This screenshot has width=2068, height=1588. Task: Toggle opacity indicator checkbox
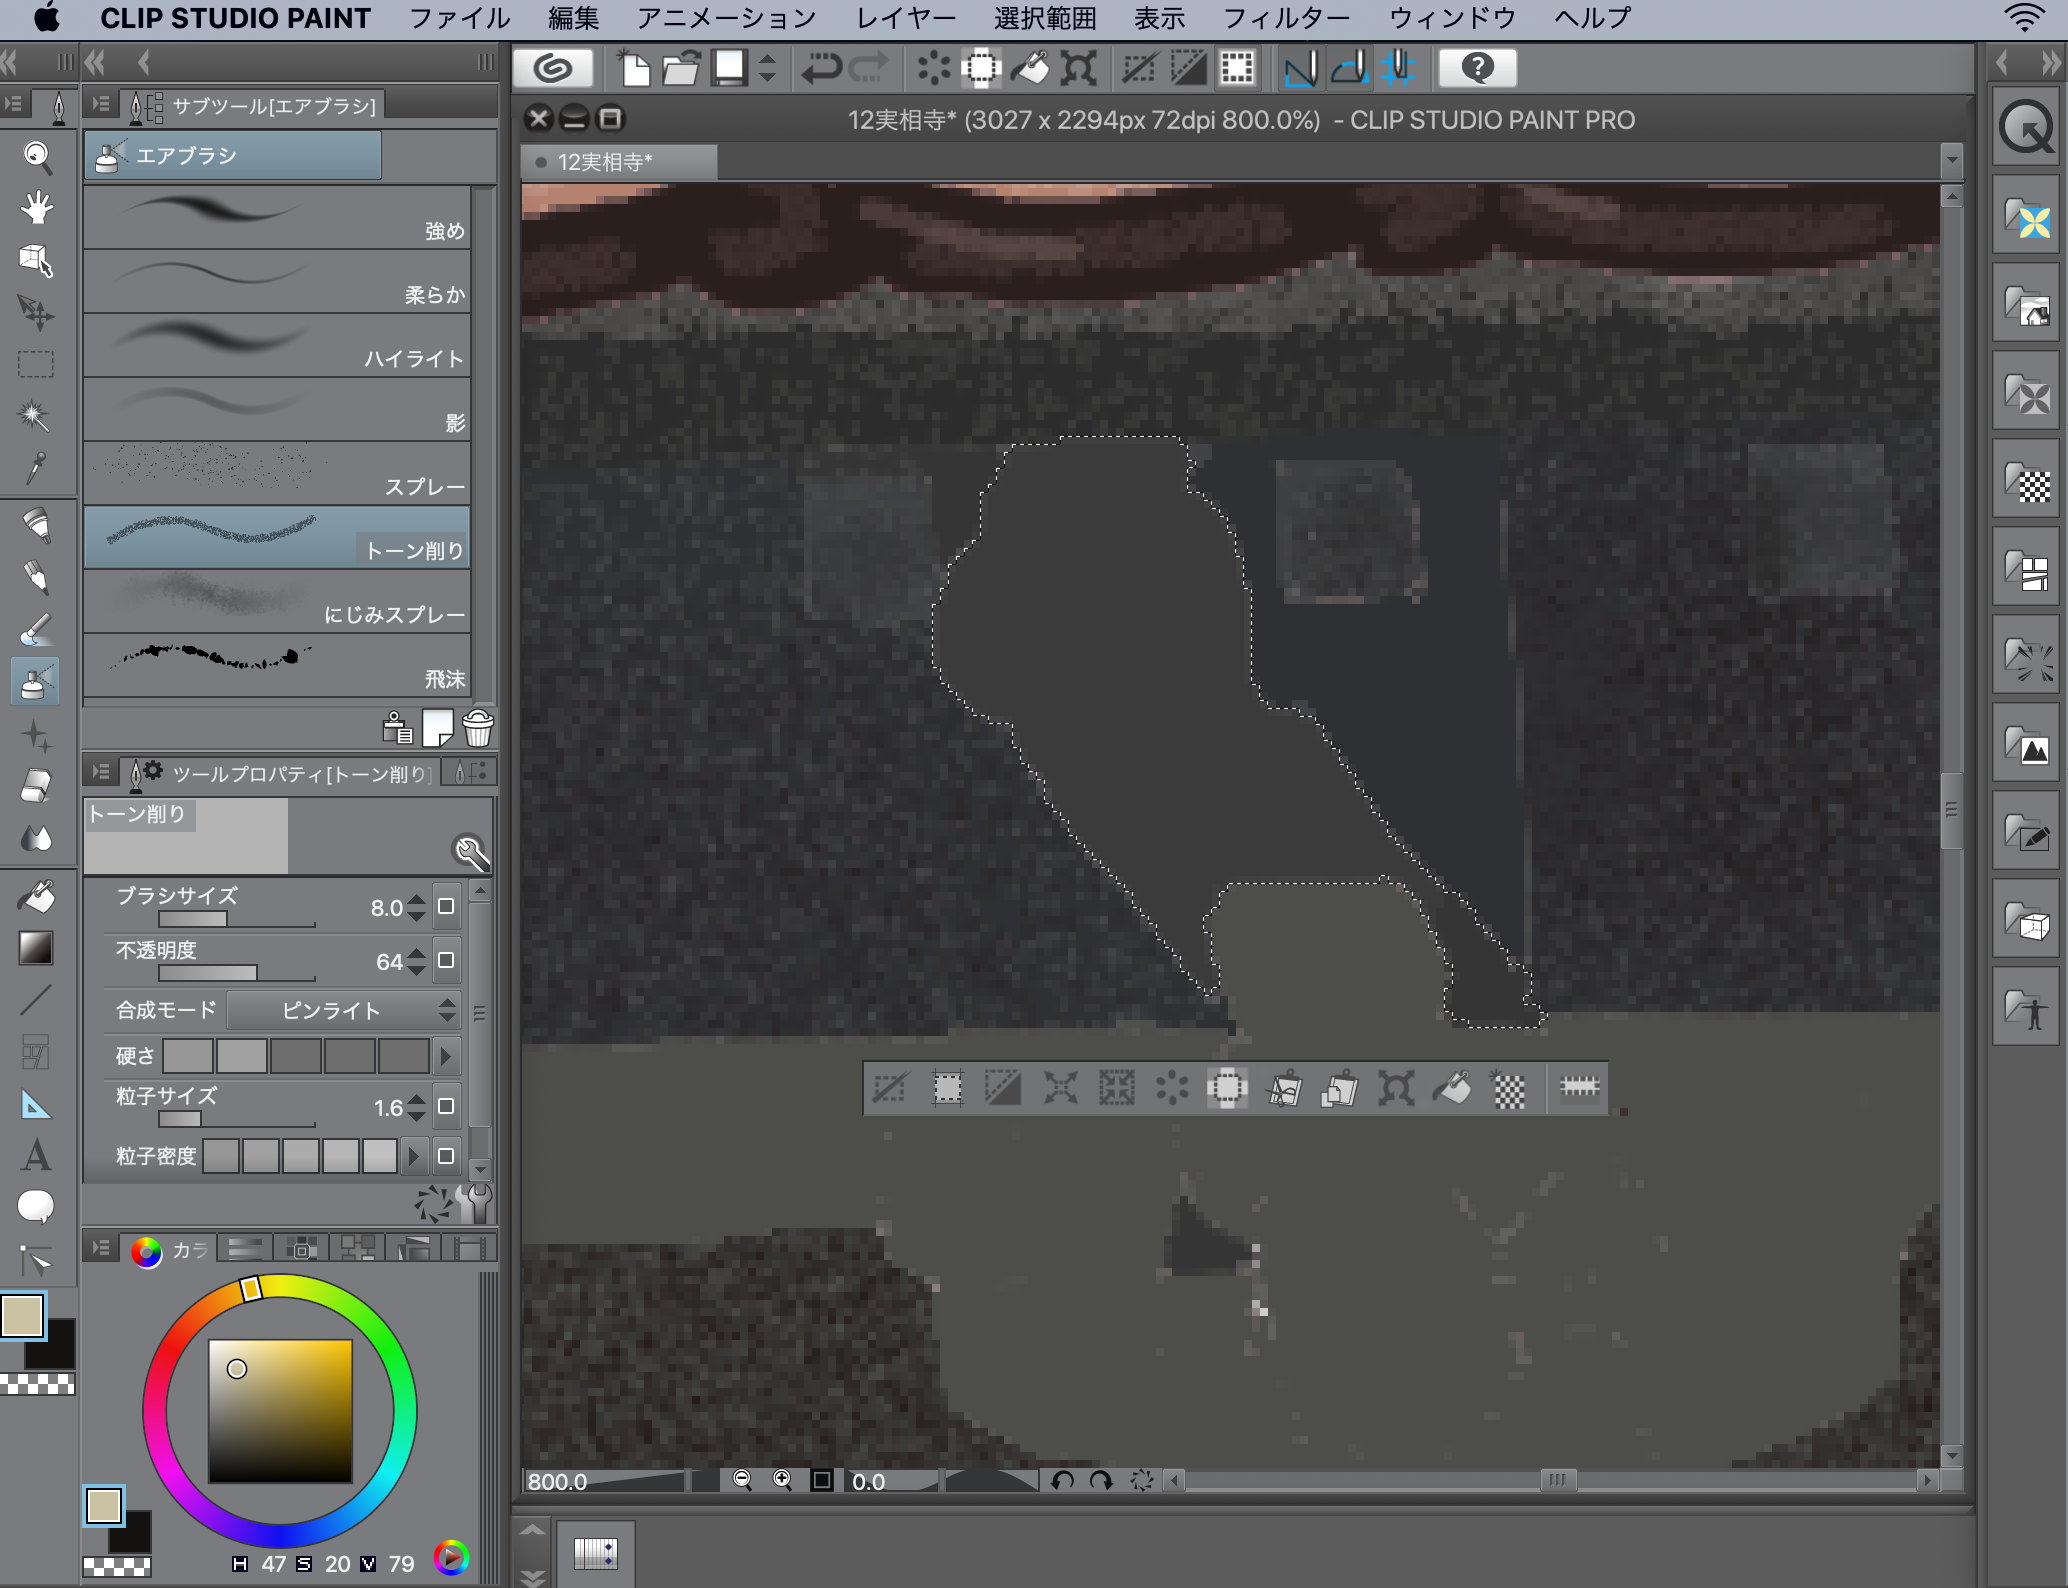[446, 960]
